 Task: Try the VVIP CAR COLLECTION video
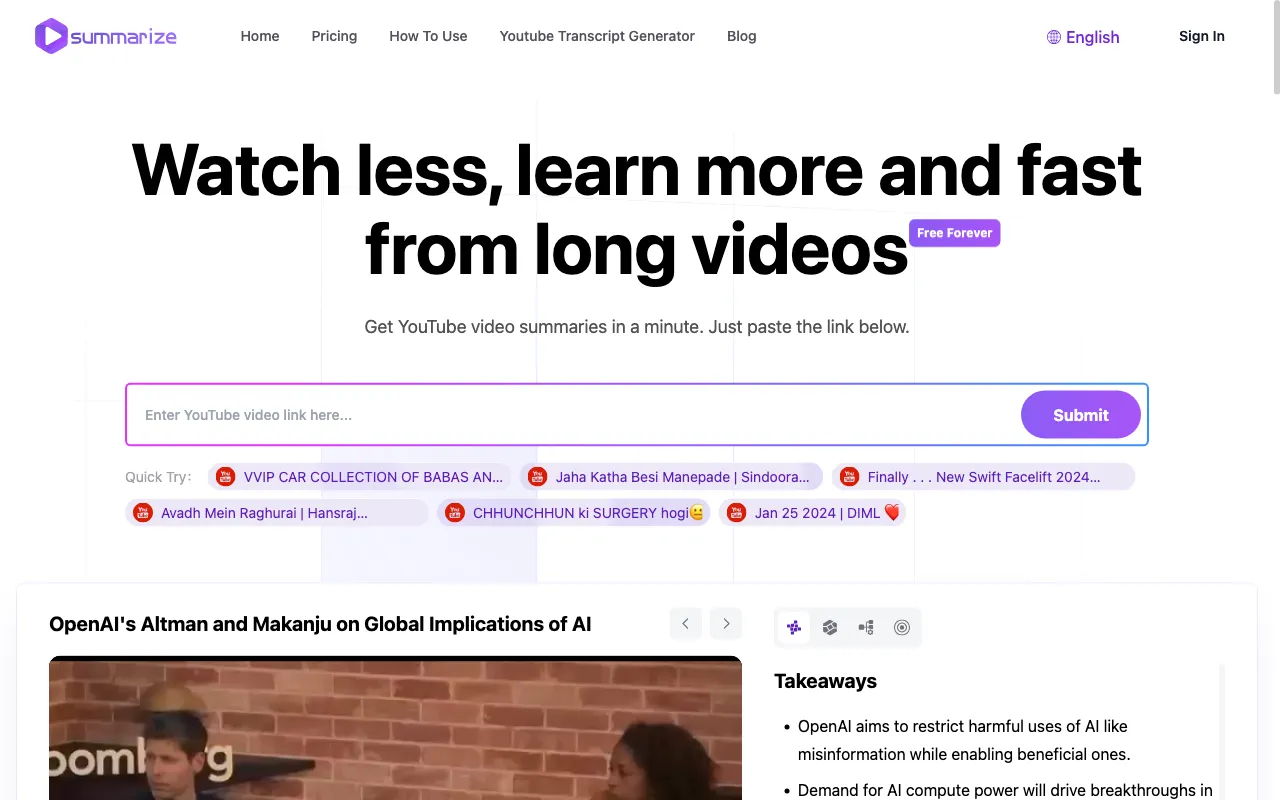tap(360, 477)
